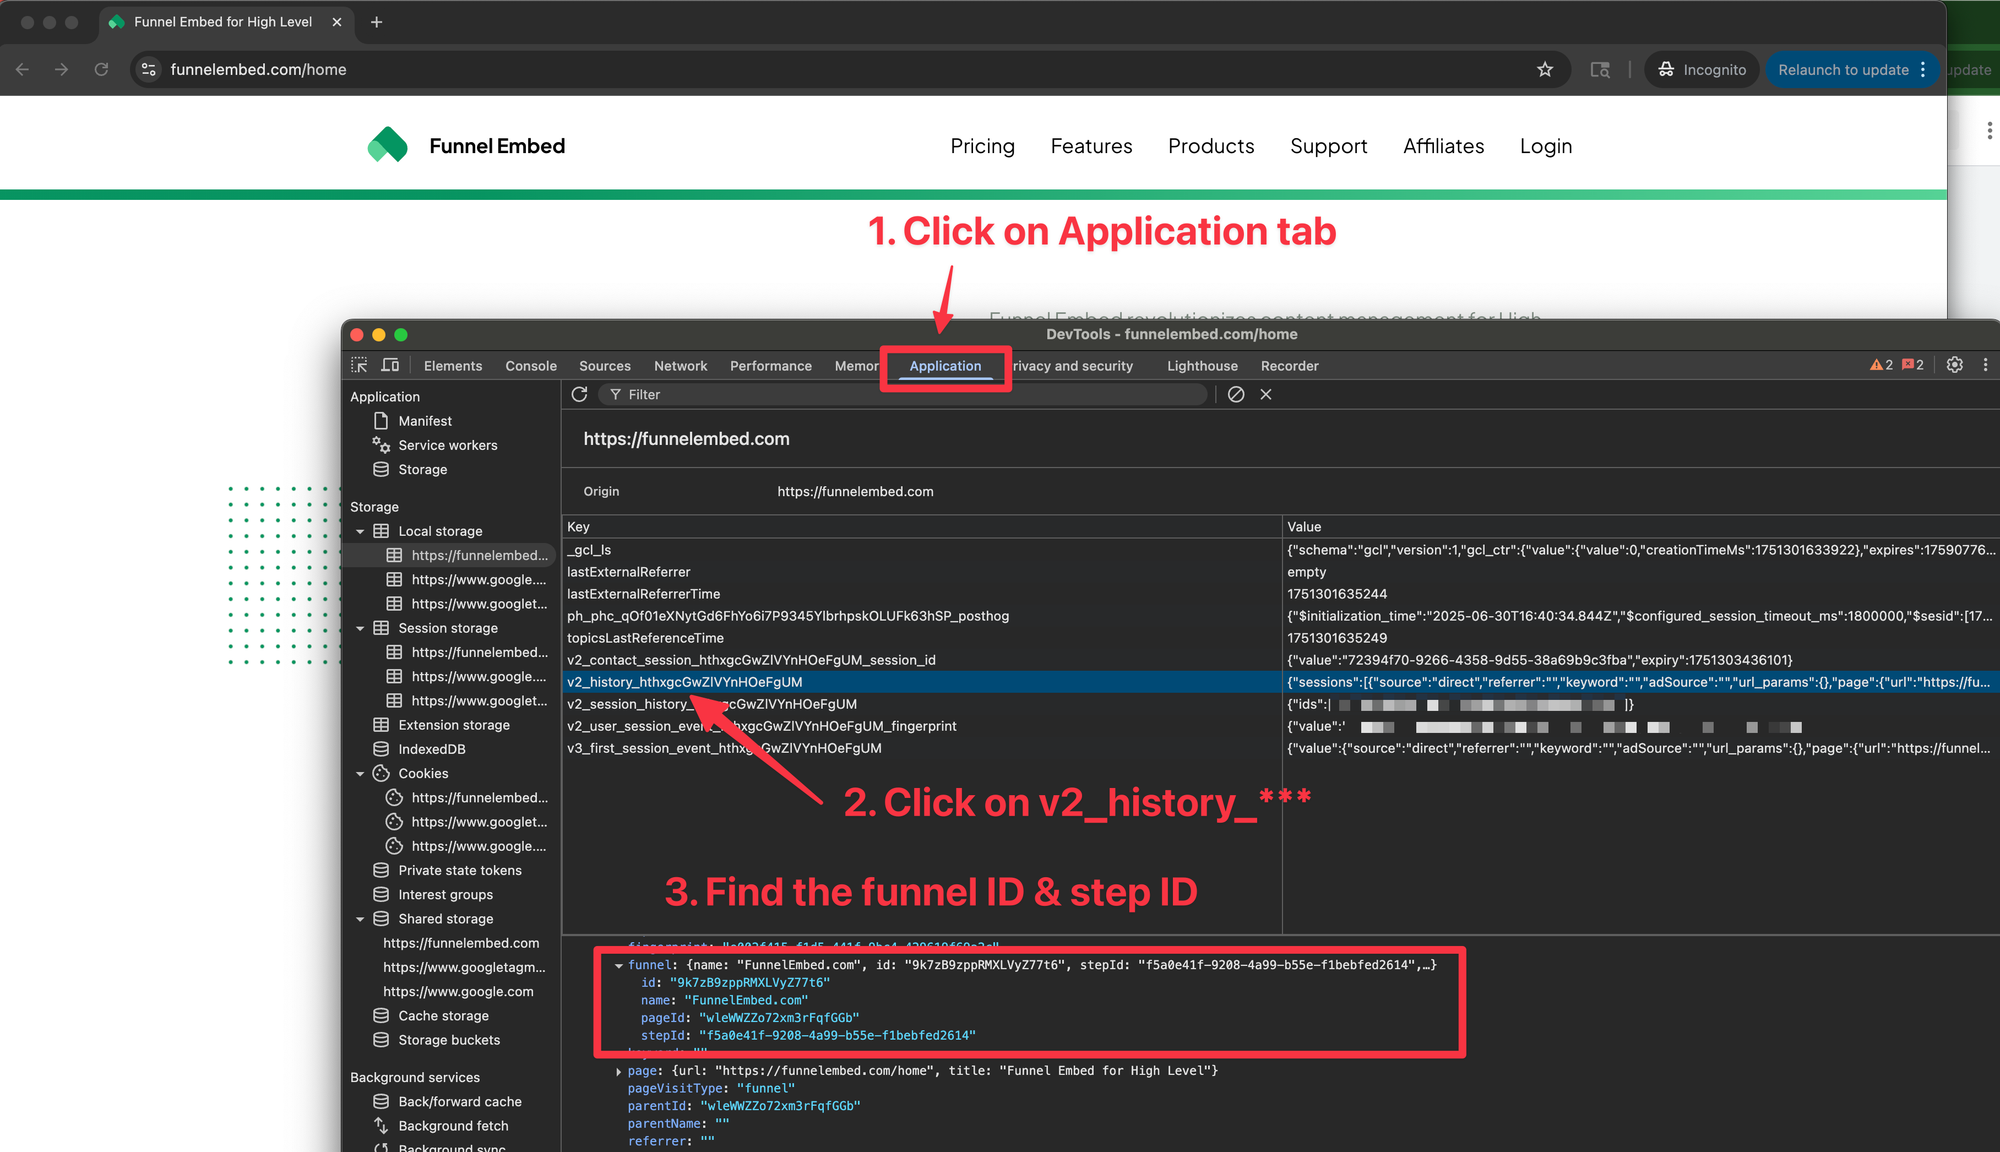Collapse the Local storage tree
Screen dimensions: 2000x1152
[360, 531]
